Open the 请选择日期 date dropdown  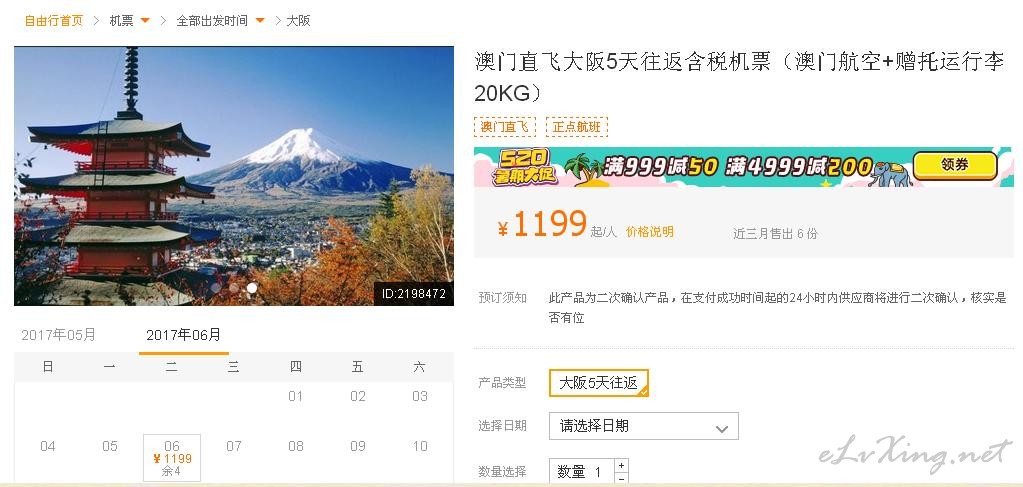pyautogui.click(x=644, y=426)
